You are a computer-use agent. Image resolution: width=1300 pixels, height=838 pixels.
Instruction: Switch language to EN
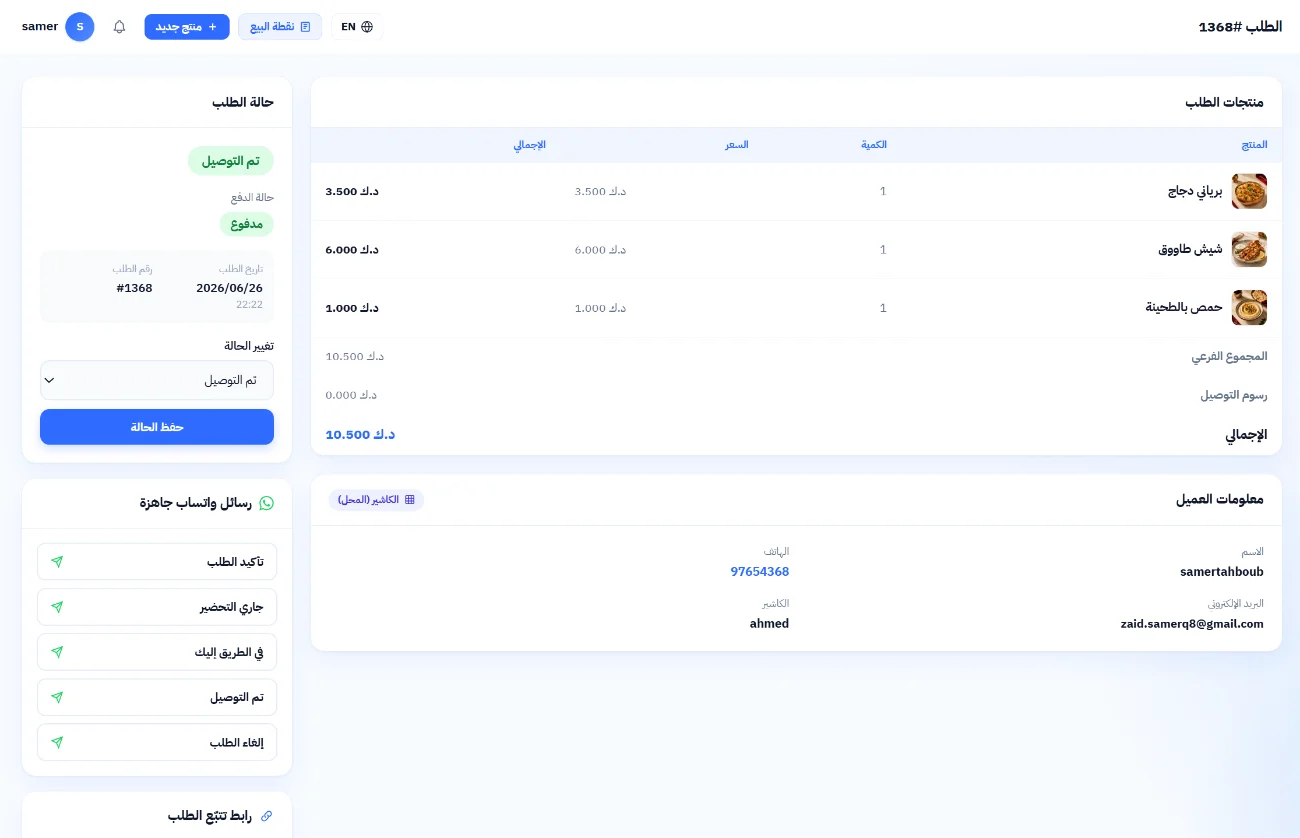click(x=357, y=27)
